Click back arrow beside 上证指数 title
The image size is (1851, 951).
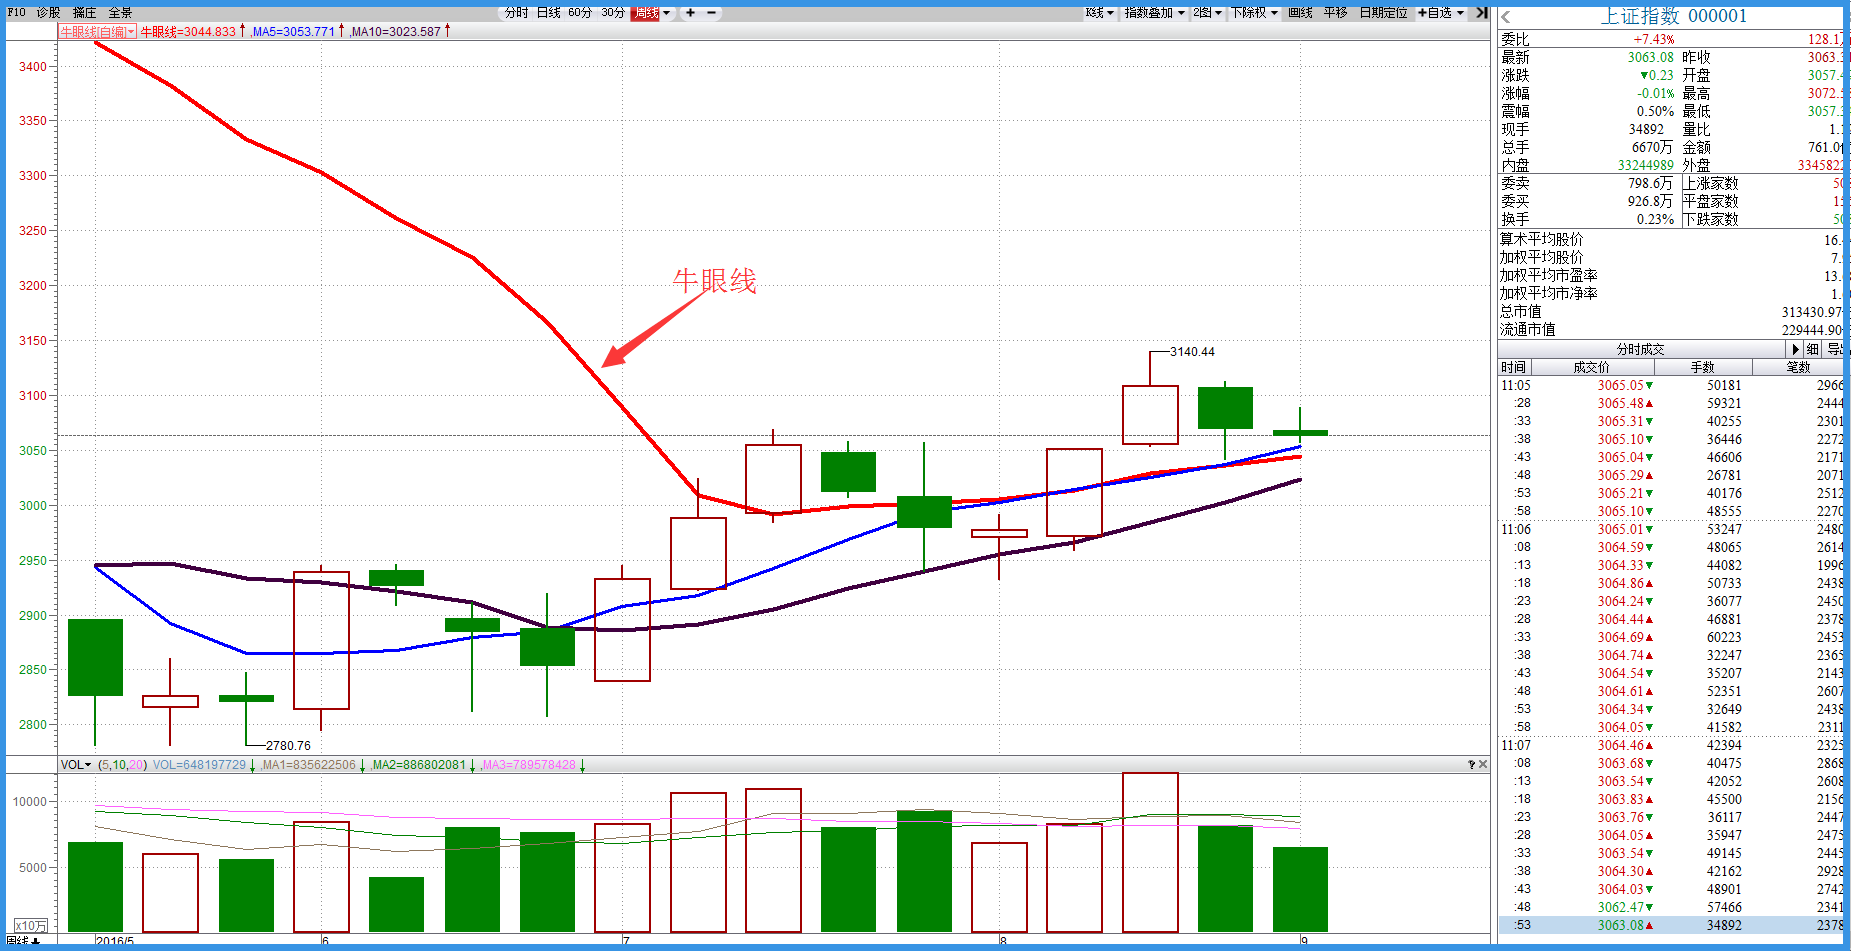click(x=1507, y=17)
